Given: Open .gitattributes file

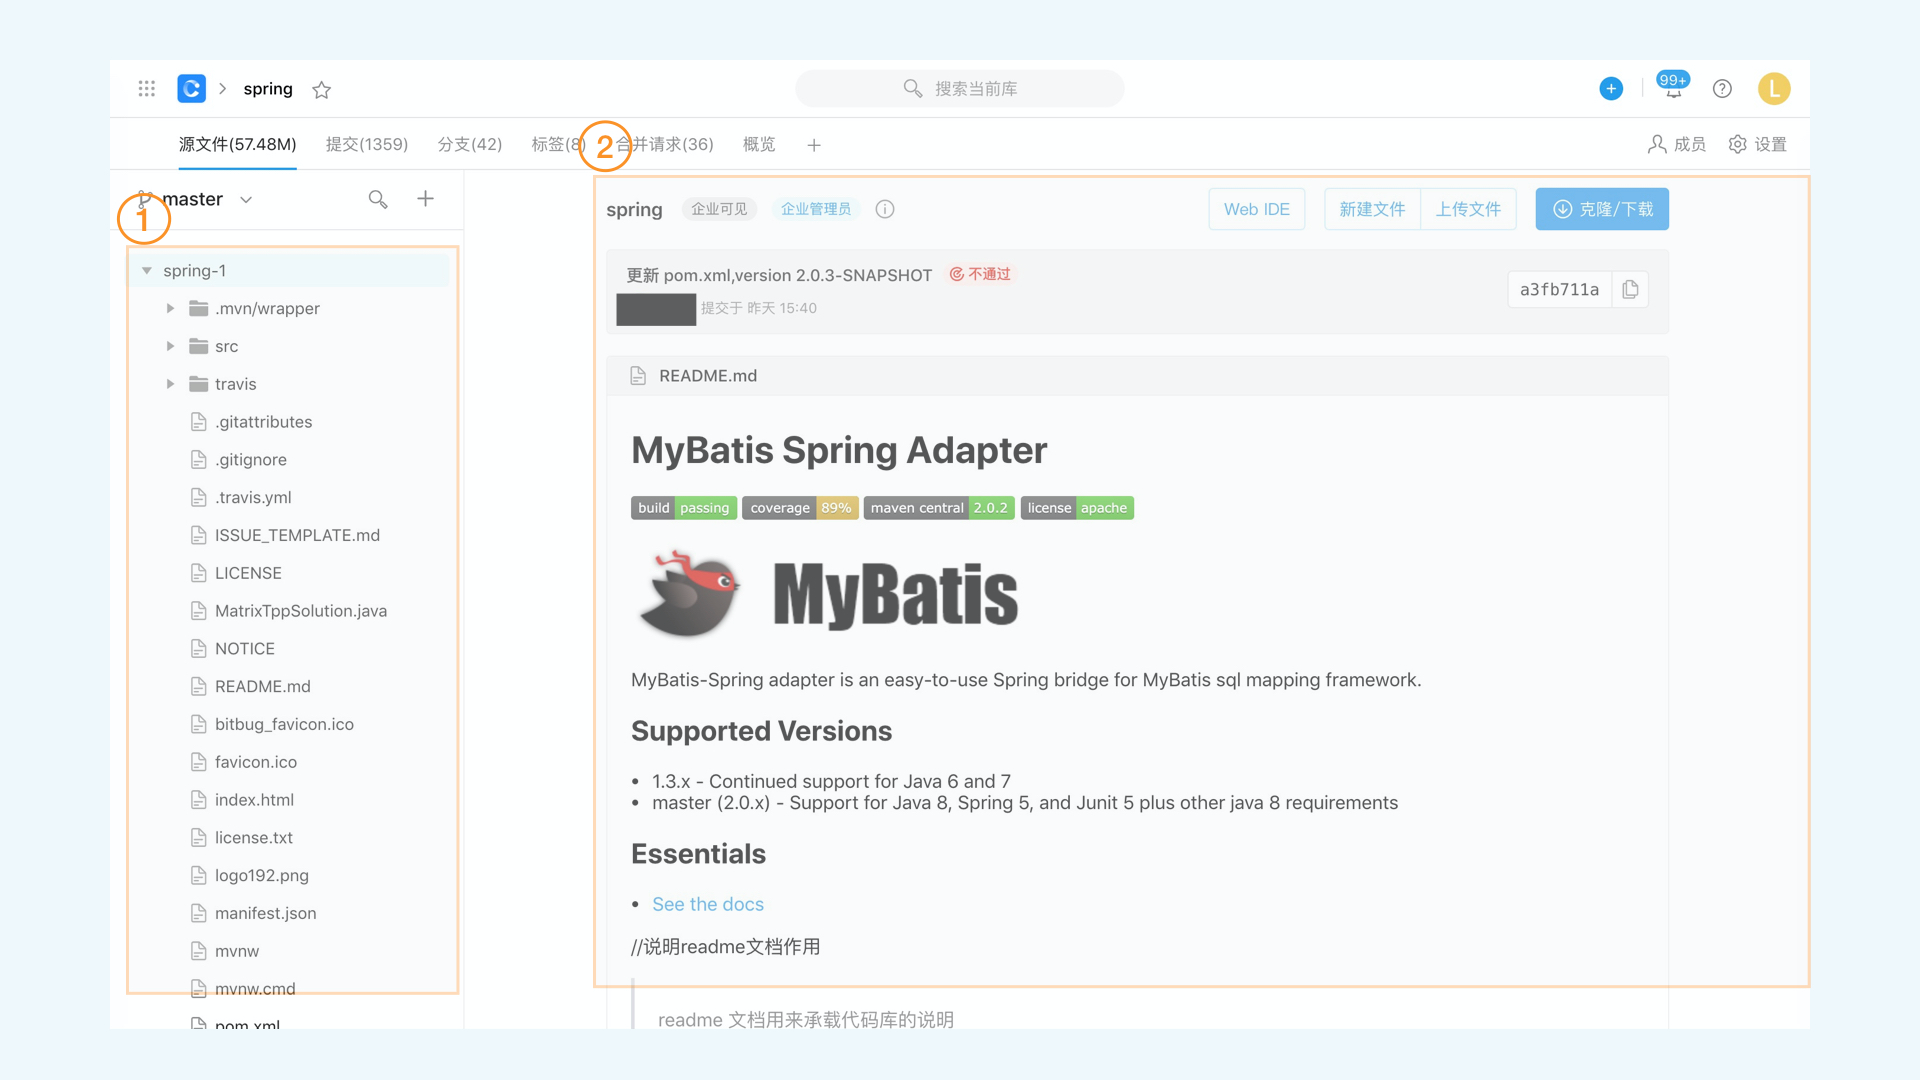Looking at the screenshot, I should coord(263,422).
